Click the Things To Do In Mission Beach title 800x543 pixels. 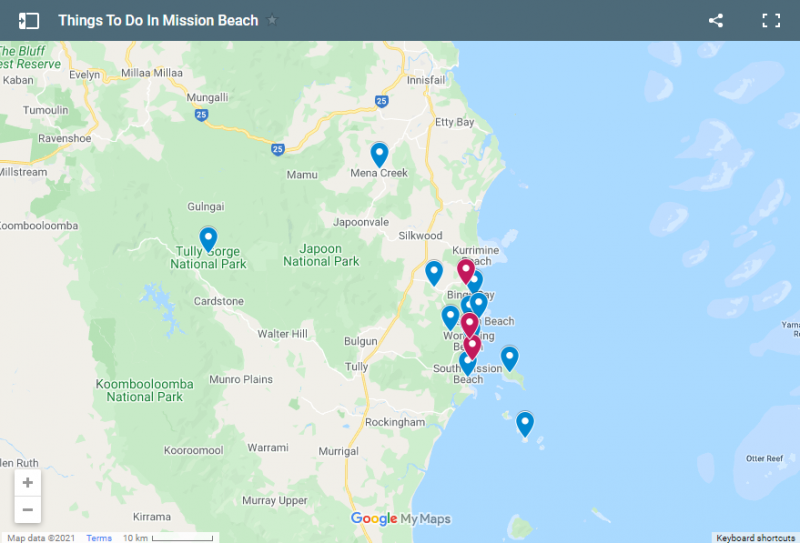[x=158, y=20]
